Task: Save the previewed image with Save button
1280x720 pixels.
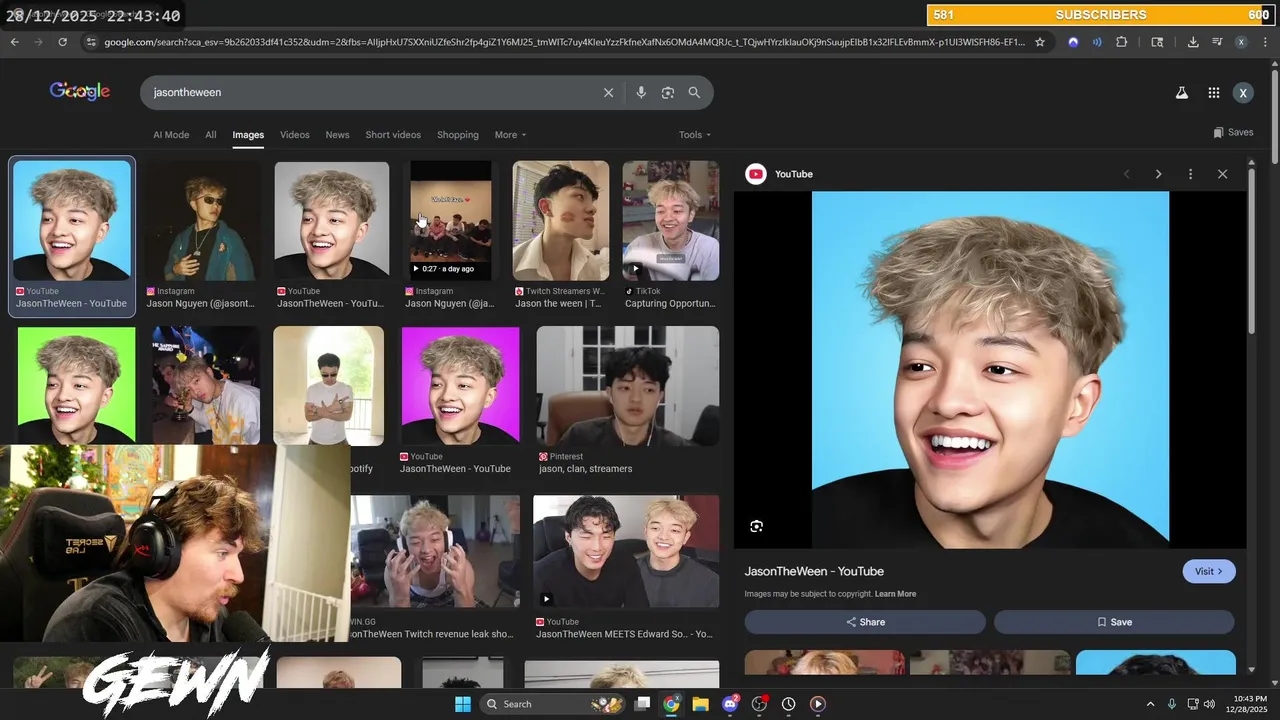Action: 1114,622
